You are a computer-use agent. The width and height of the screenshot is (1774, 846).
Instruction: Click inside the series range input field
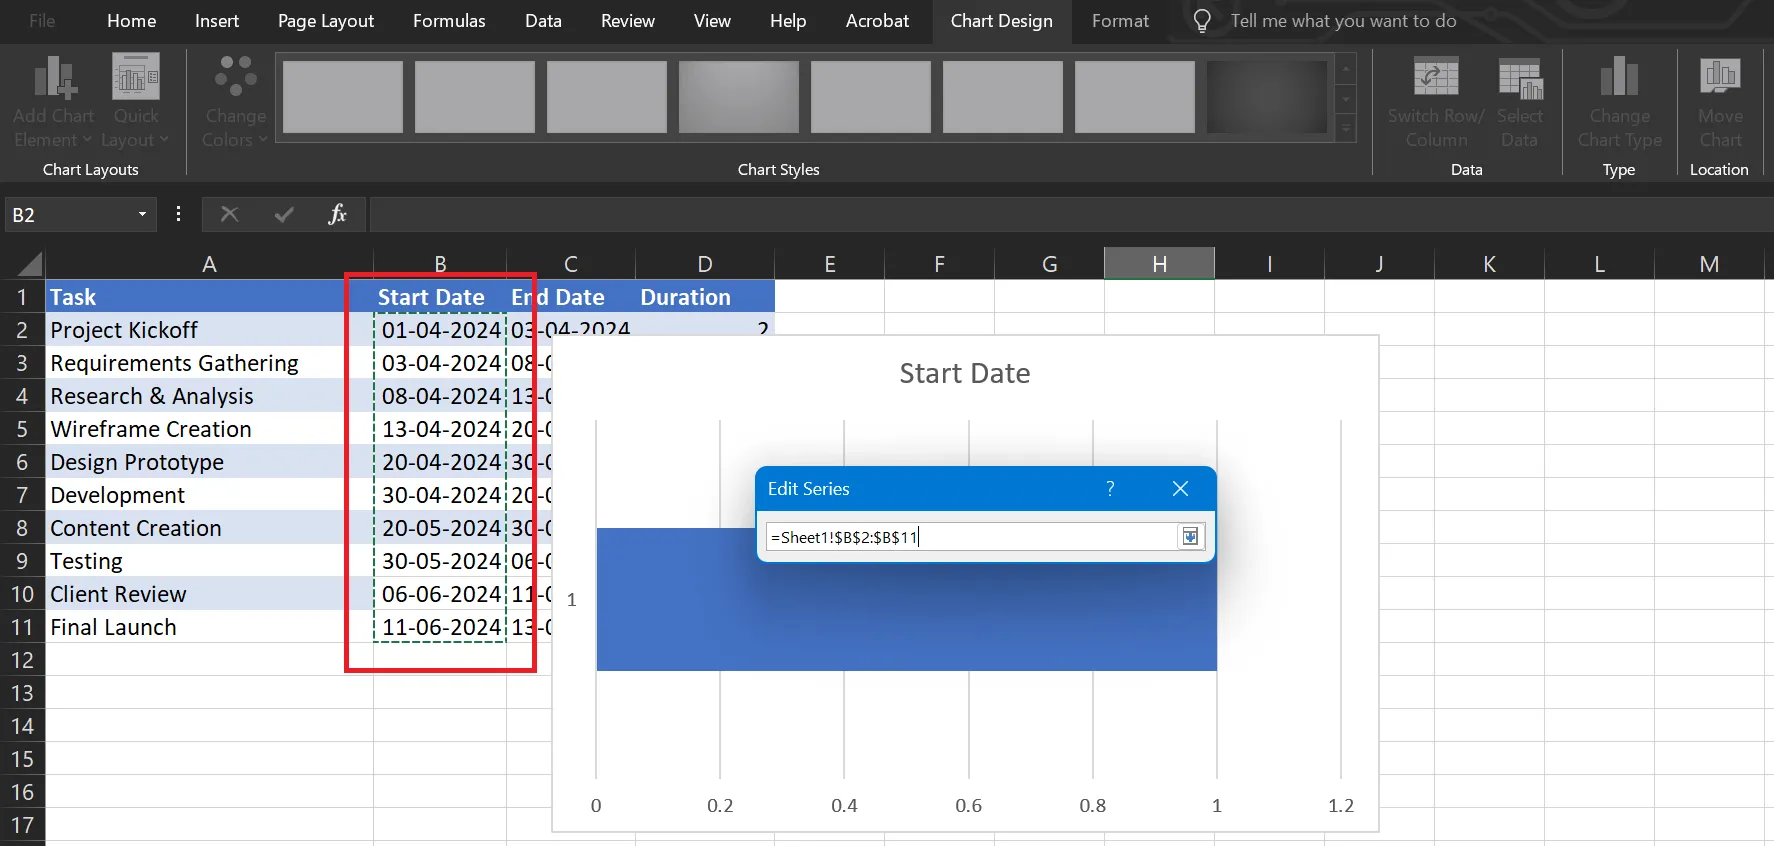coord(972,537)
